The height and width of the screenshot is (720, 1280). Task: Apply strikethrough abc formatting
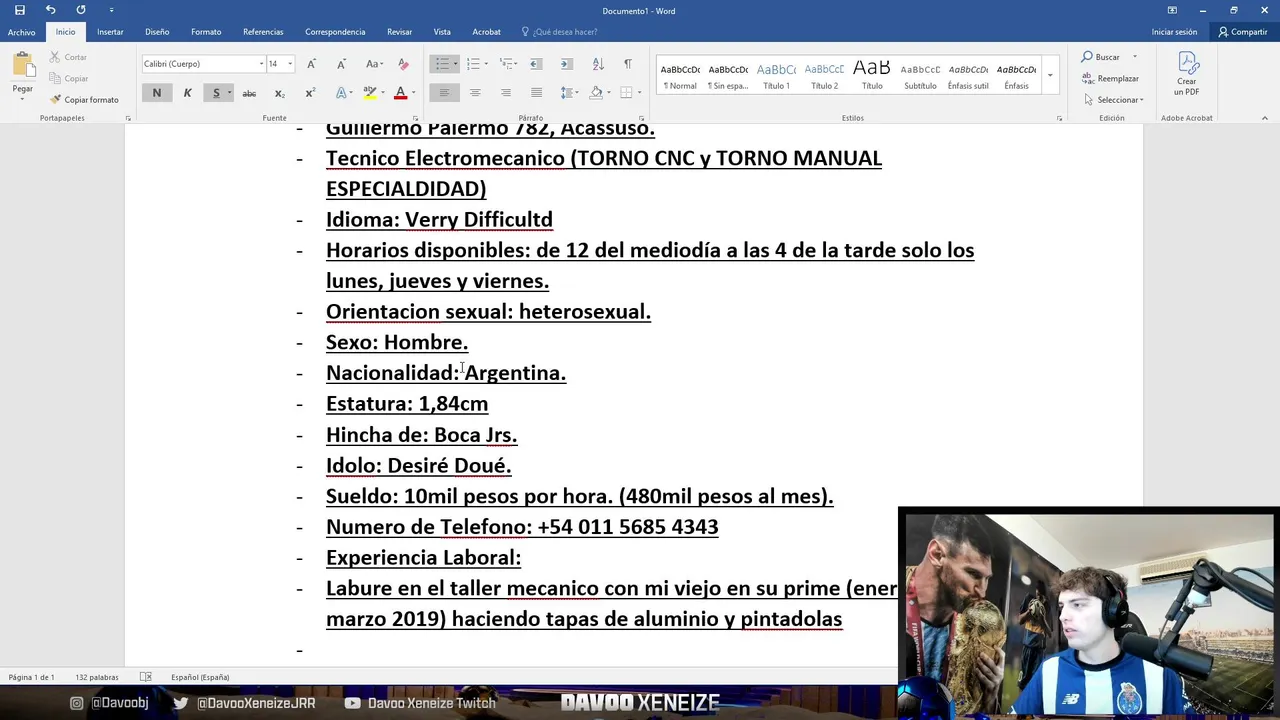249,93
